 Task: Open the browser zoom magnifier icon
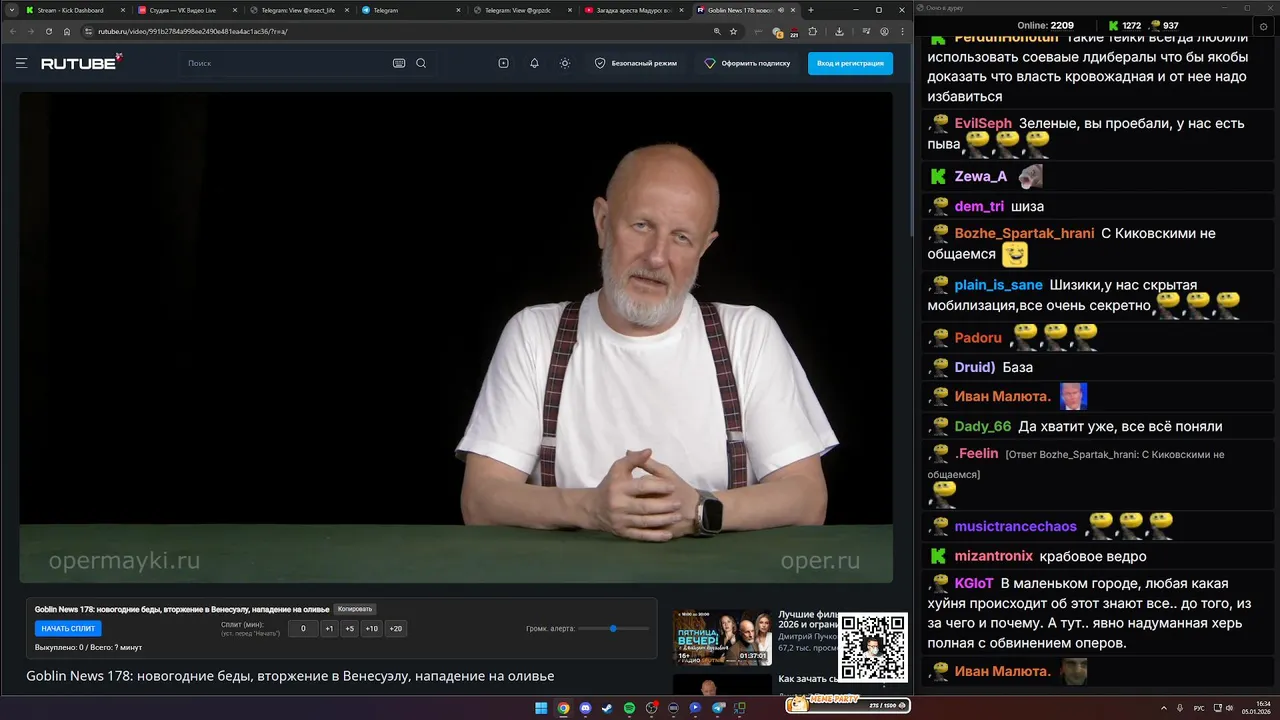[x=717, y=31]
